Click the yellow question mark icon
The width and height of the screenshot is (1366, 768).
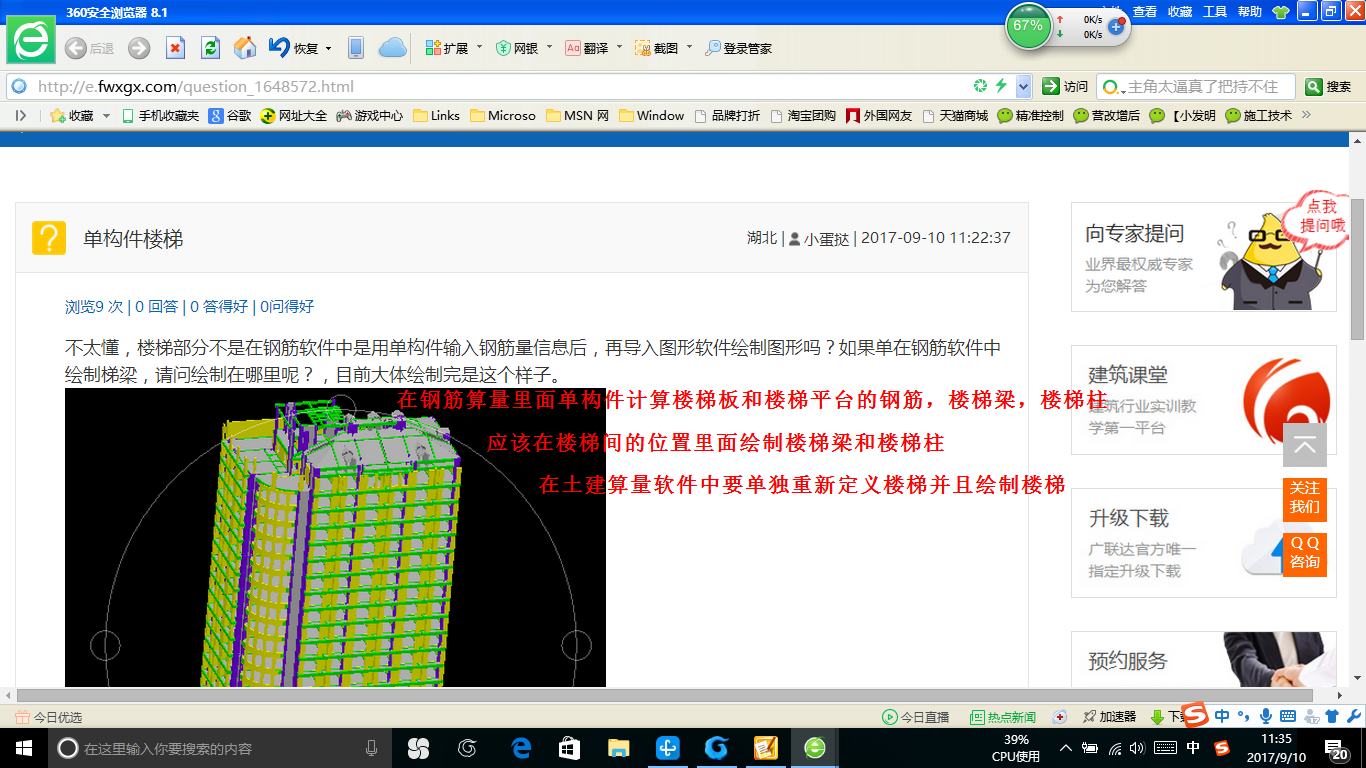tap(49, 238)
